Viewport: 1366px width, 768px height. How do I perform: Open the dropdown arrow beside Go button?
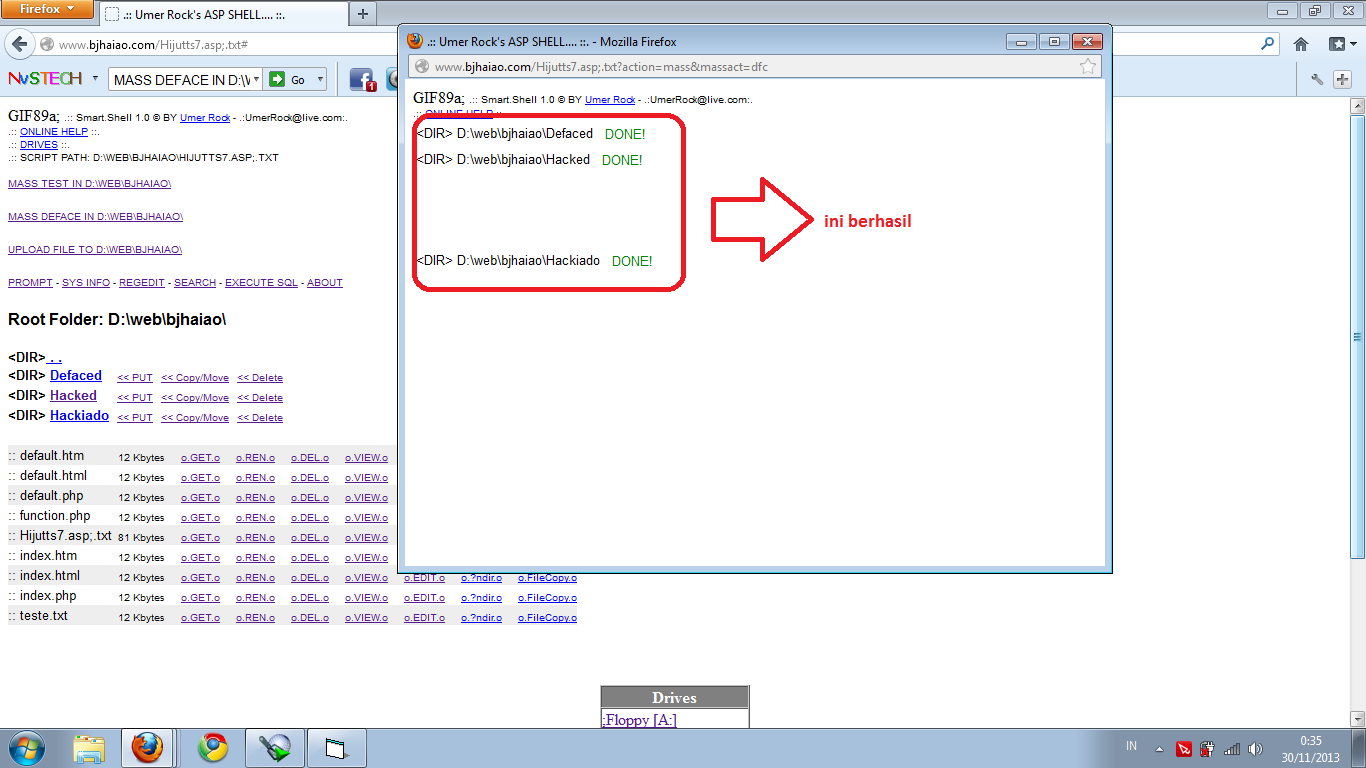(322, 79)
